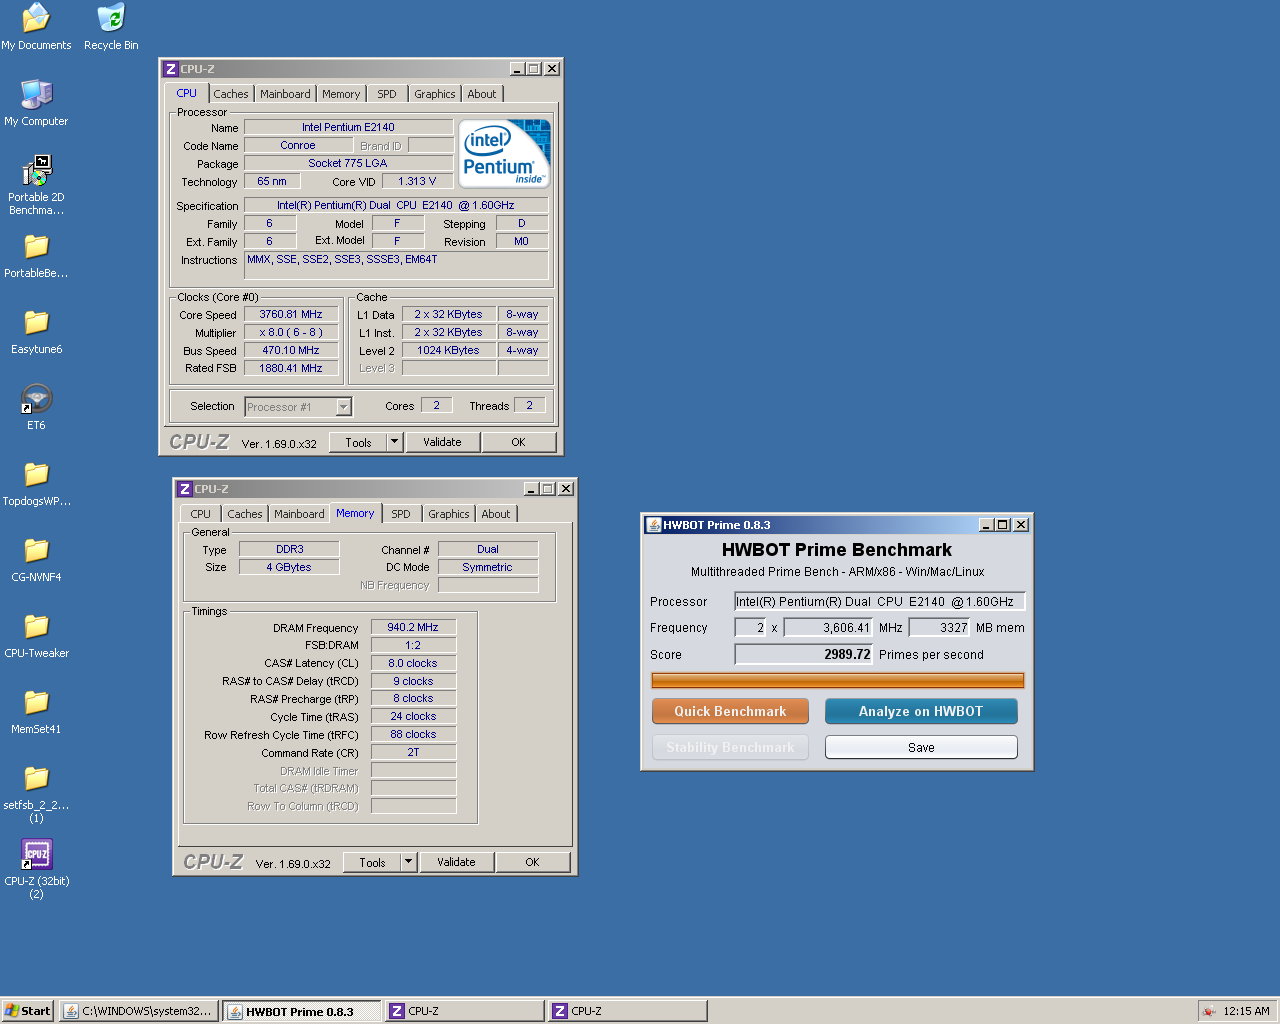Click Tools button in upper CPU-Z window
The image size is (1280, 1024).
point(359,442)
